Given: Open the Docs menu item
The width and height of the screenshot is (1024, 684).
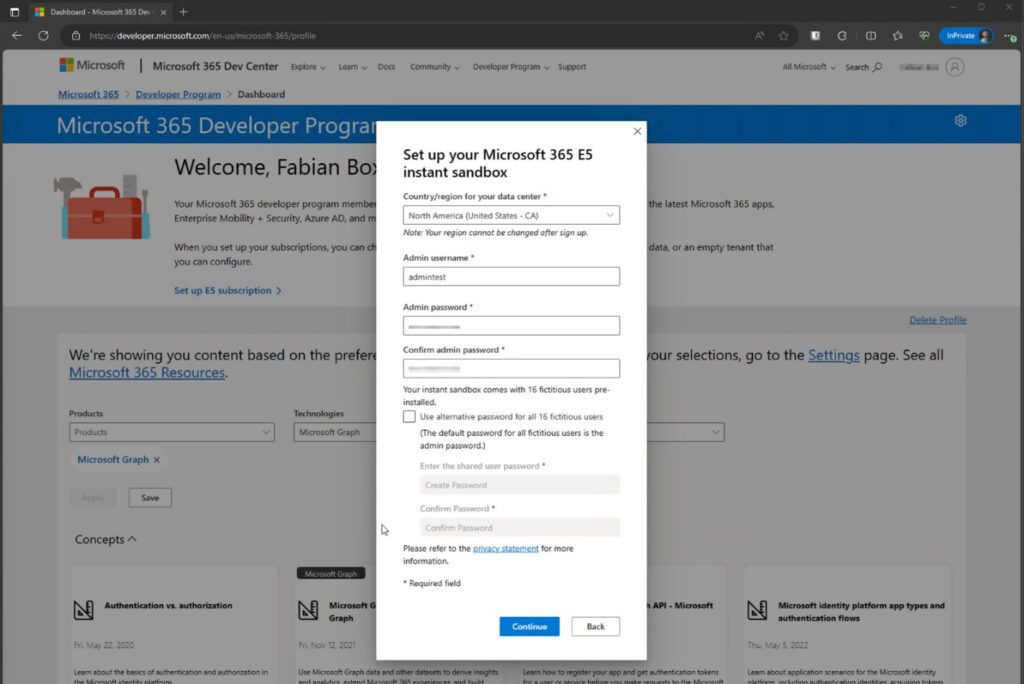Looking at the screenshot, I should tap(386, 67).
